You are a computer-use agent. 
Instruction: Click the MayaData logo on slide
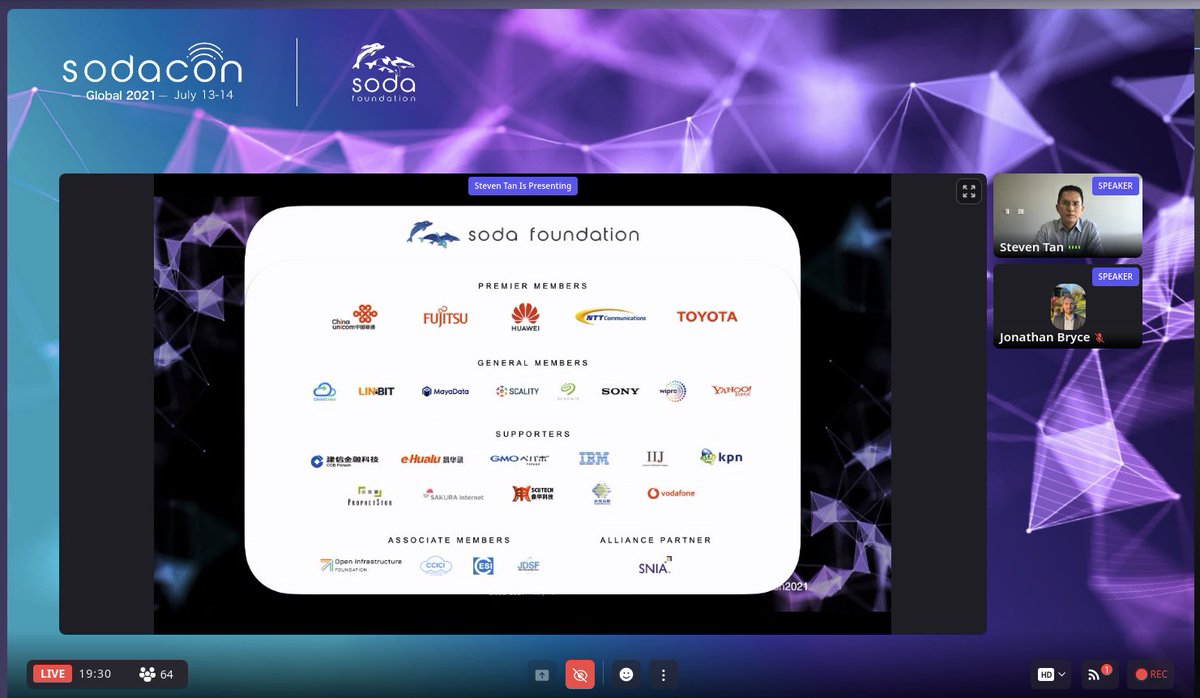(446, 392)
